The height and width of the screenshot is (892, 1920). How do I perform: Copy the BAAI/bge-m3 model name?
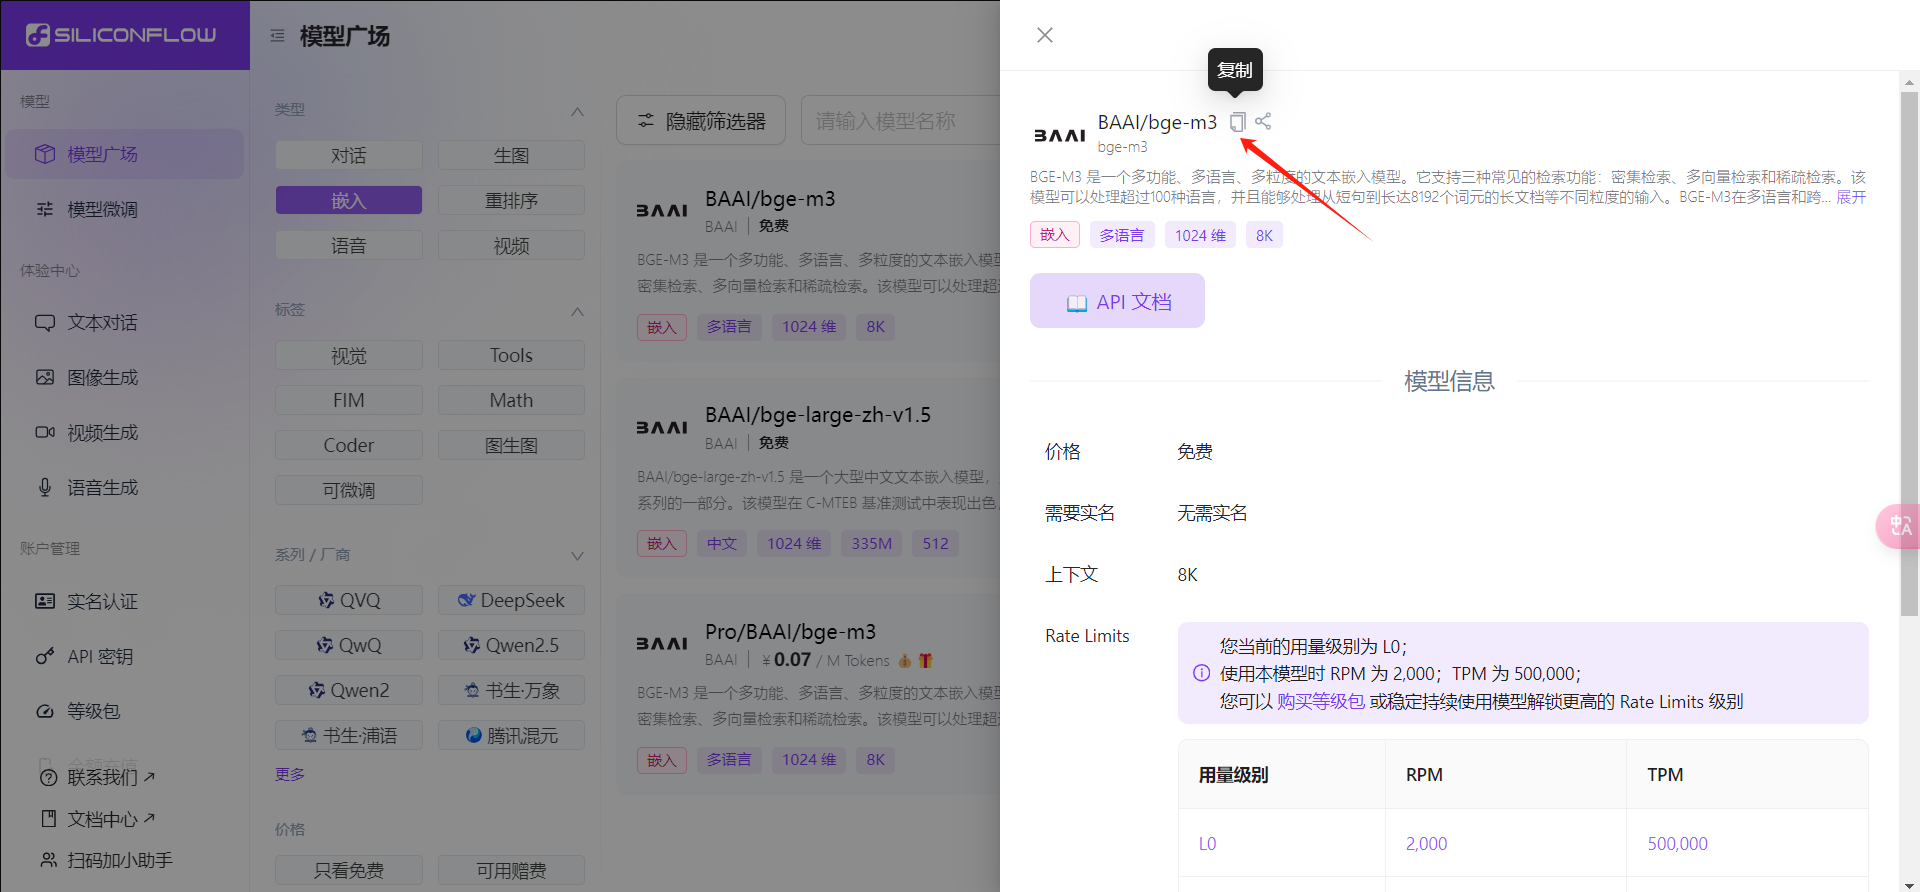pos(1237,122)
